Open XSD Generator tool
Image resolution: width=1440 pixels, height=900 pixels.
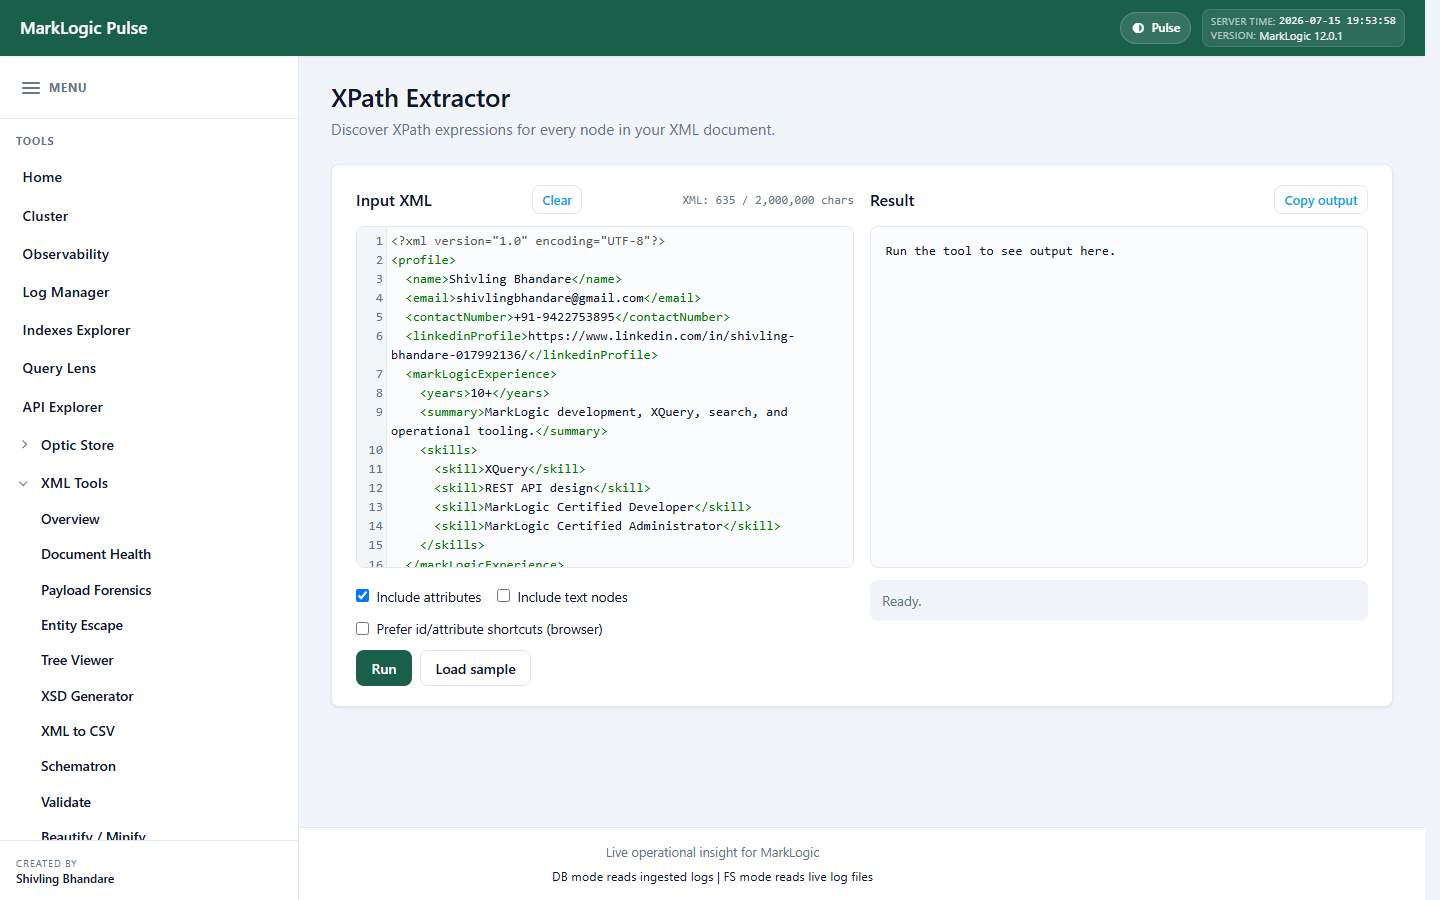(87, 696)
